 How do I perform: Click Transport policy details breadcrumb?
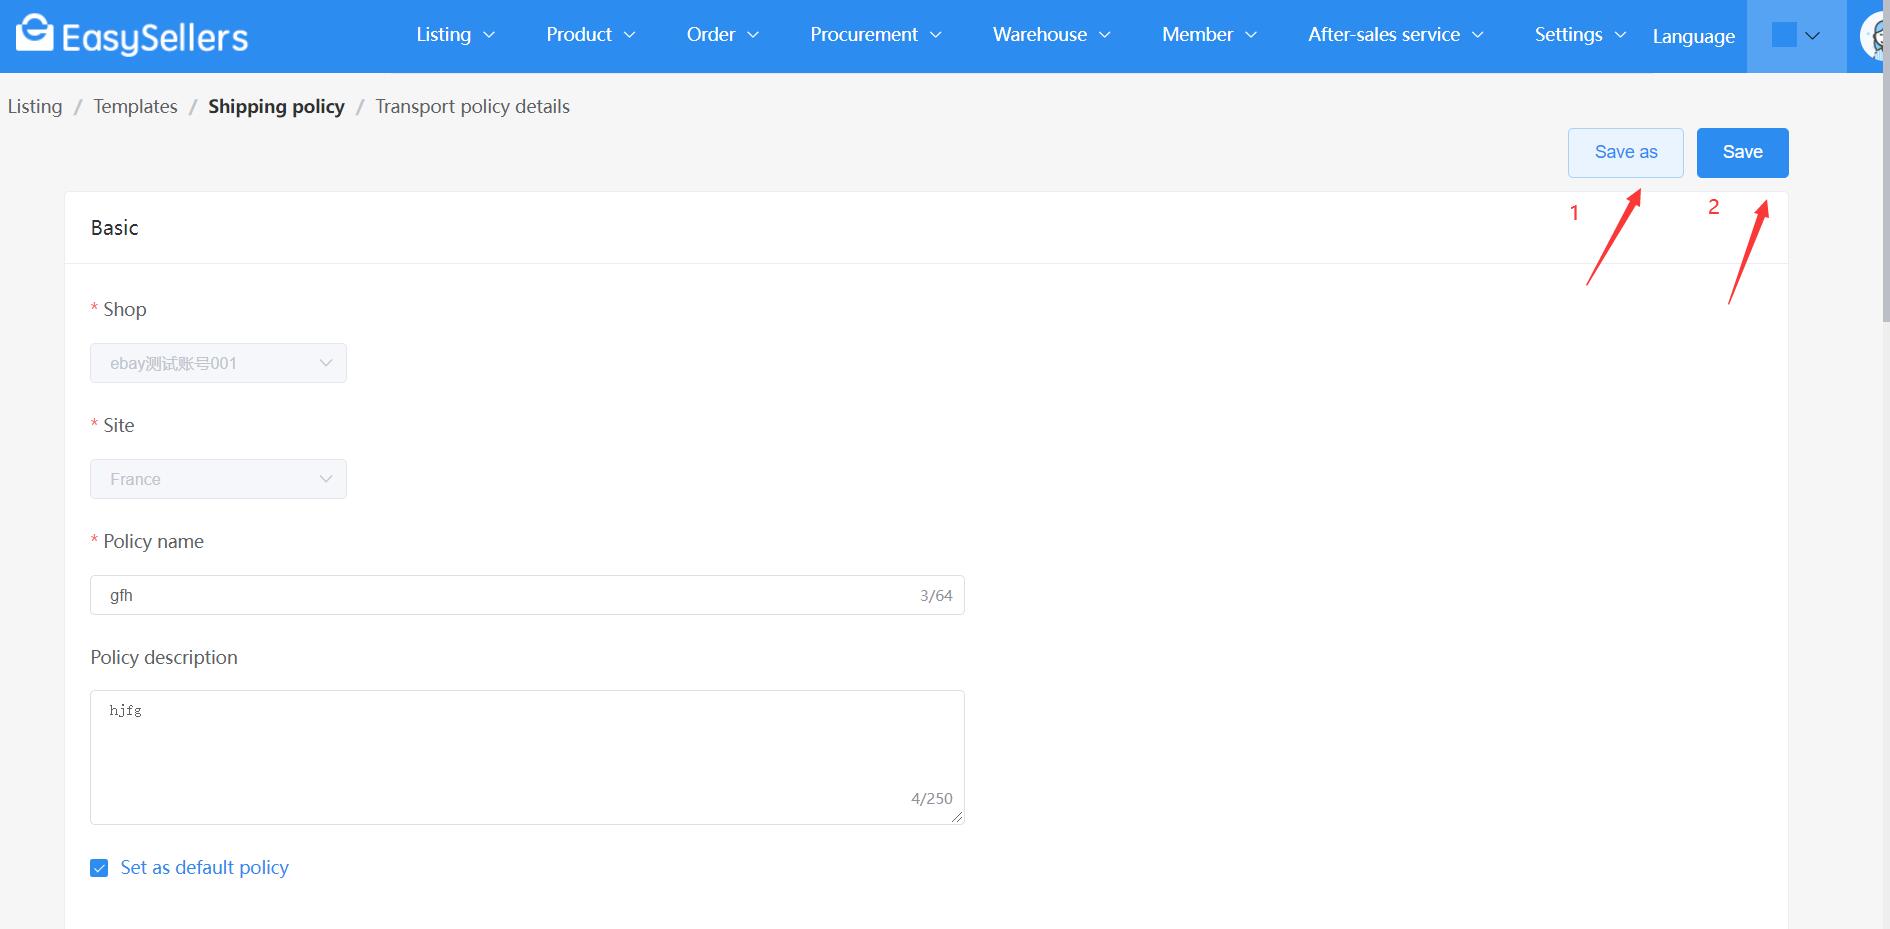tap(472, 106)
